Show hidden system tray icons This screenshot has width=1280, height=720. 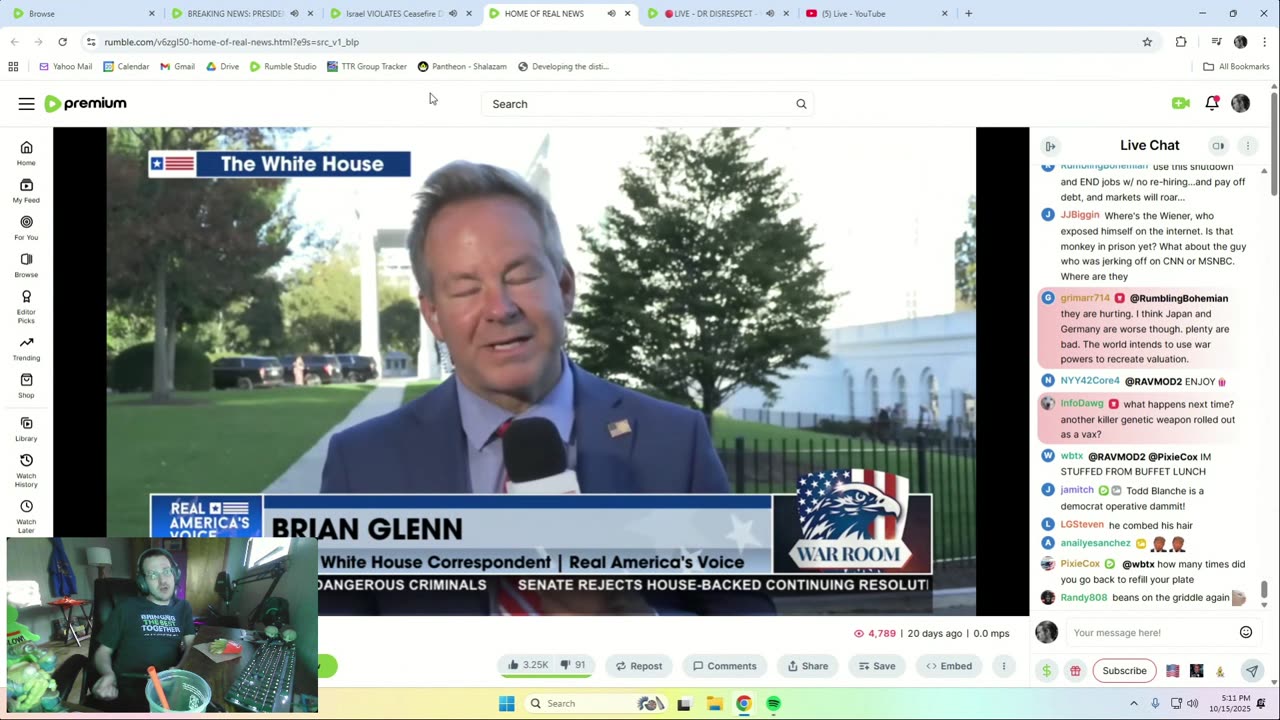coord(1134,704)
